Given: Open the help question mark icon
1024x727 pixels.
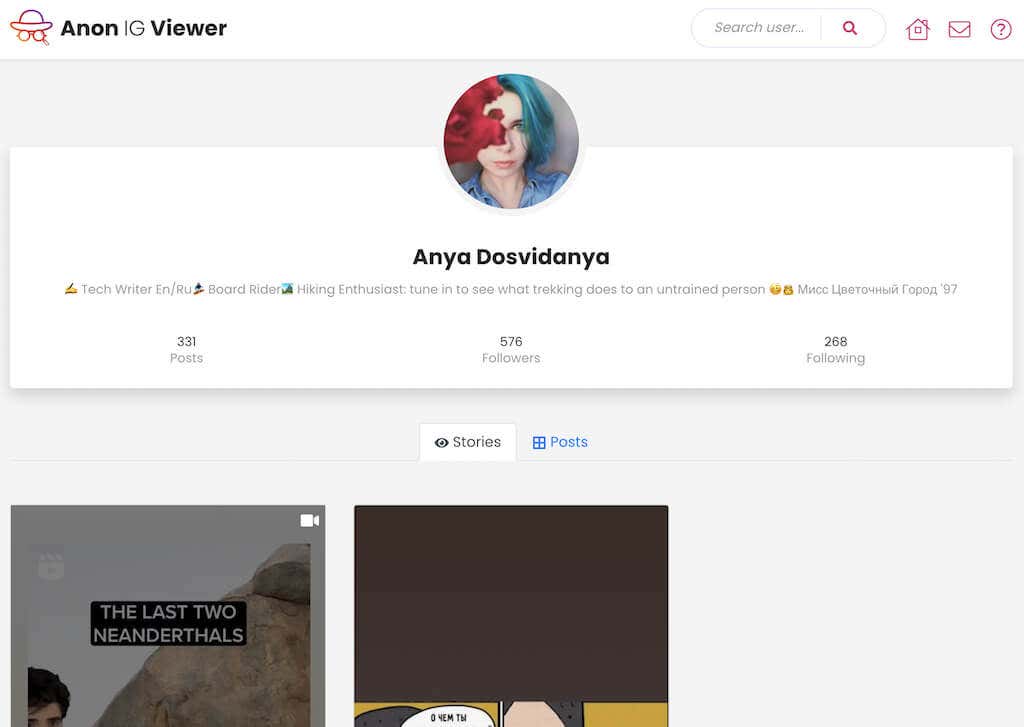Looking at the screenshot, I should (x=1000, y=29).
